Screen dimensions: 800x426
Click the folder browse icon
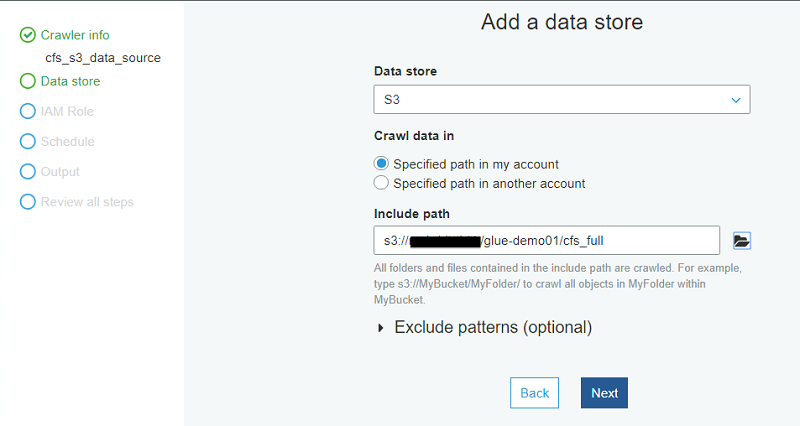click(741, 240)
